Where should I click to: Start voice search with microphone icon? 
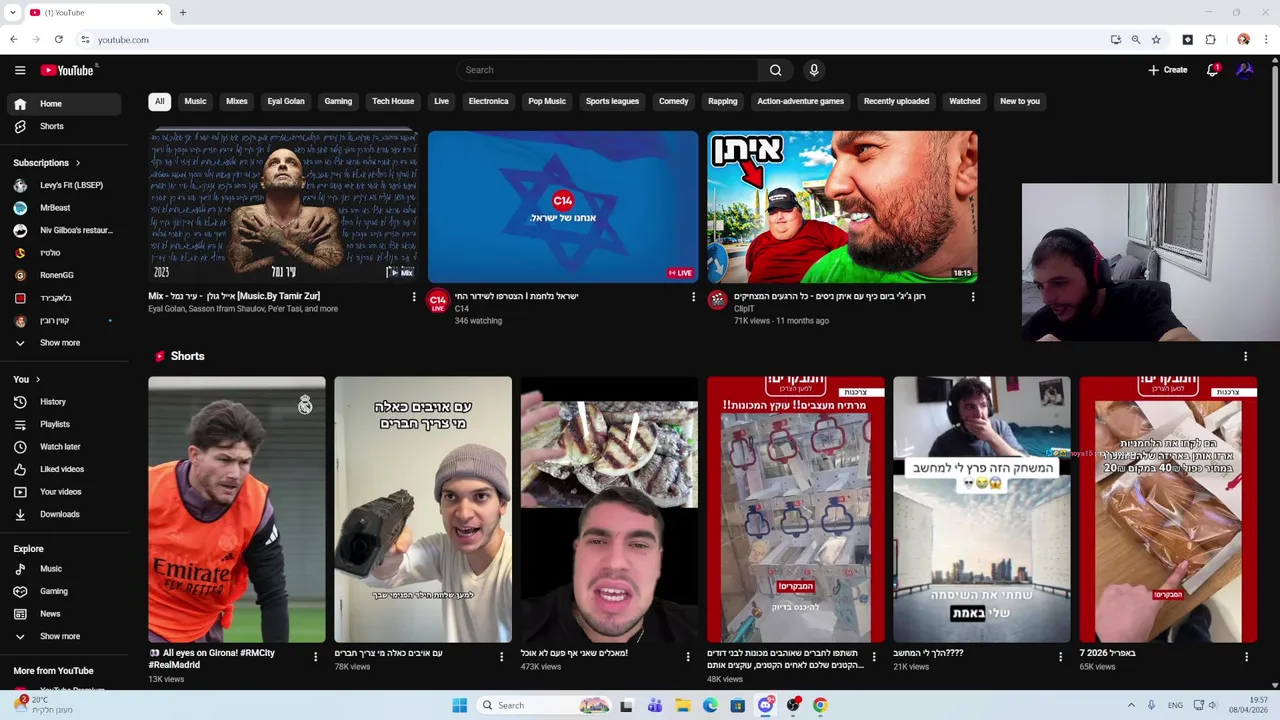click(x=814, y=70)
